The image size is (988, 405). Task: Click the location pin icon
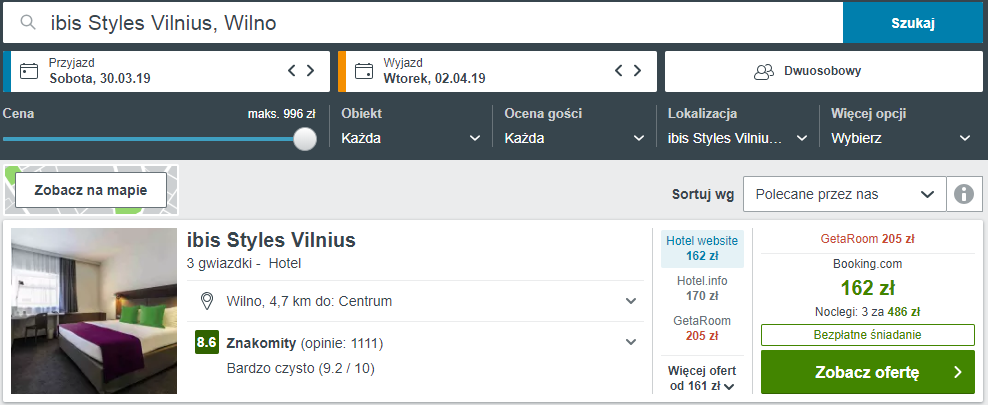[x=207, y=301]
